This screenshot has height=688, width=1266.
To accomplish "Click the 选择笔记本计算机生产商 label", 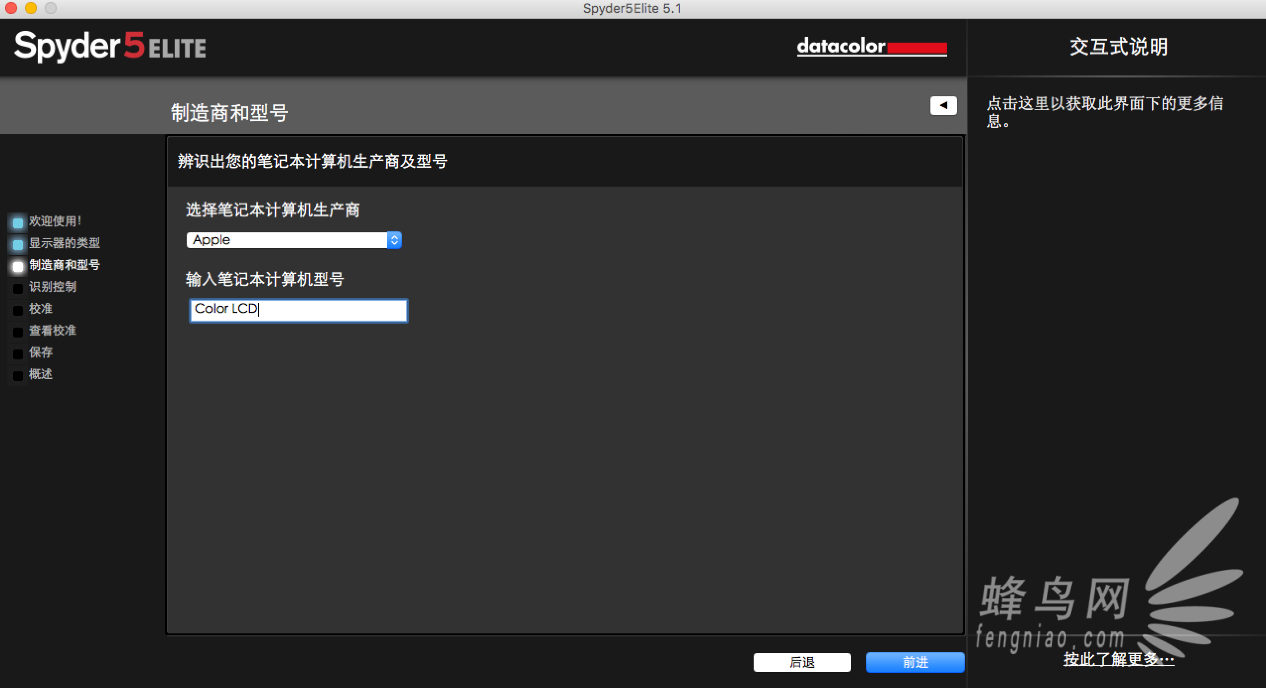I will [273, 210].
